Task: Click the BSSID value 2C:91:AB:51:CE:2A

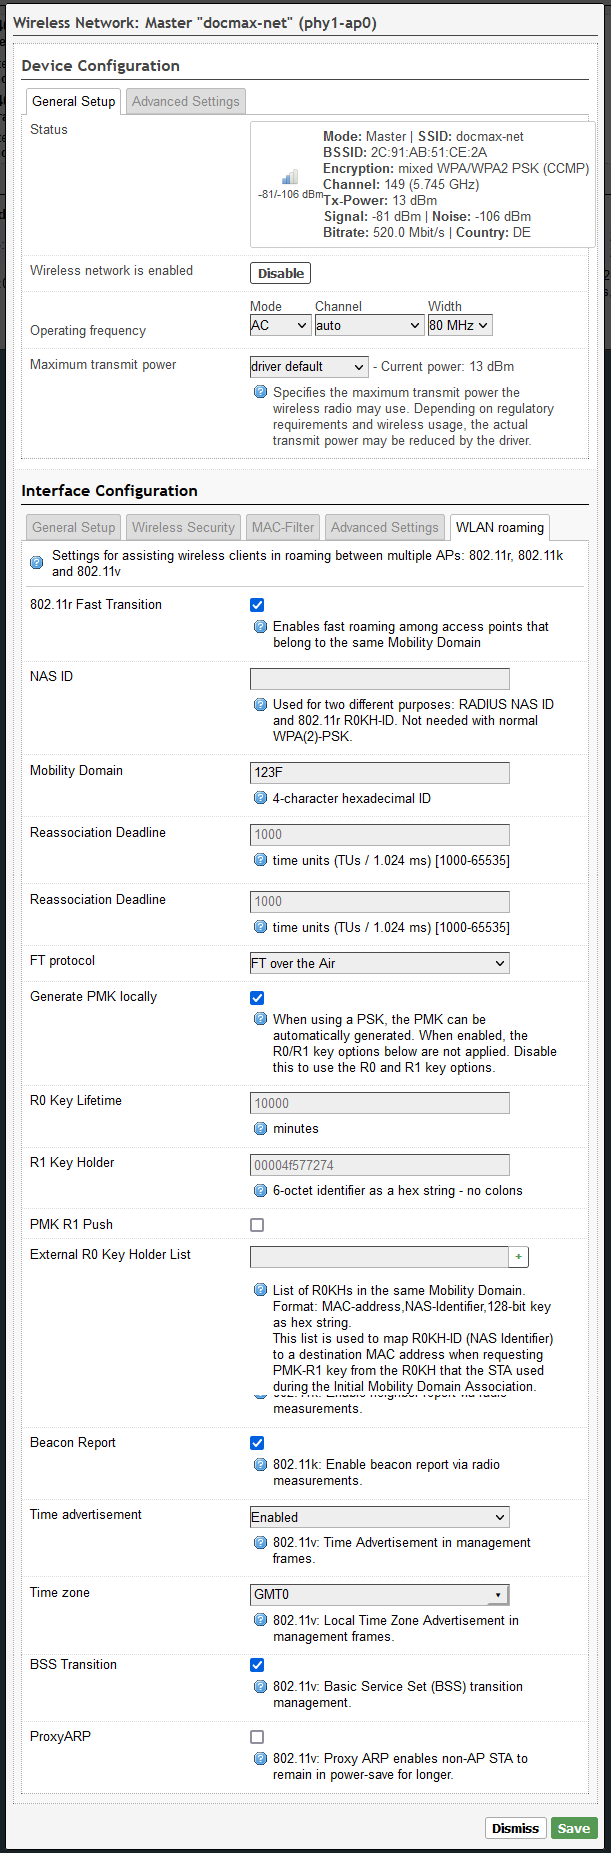Action: point(429,152)
